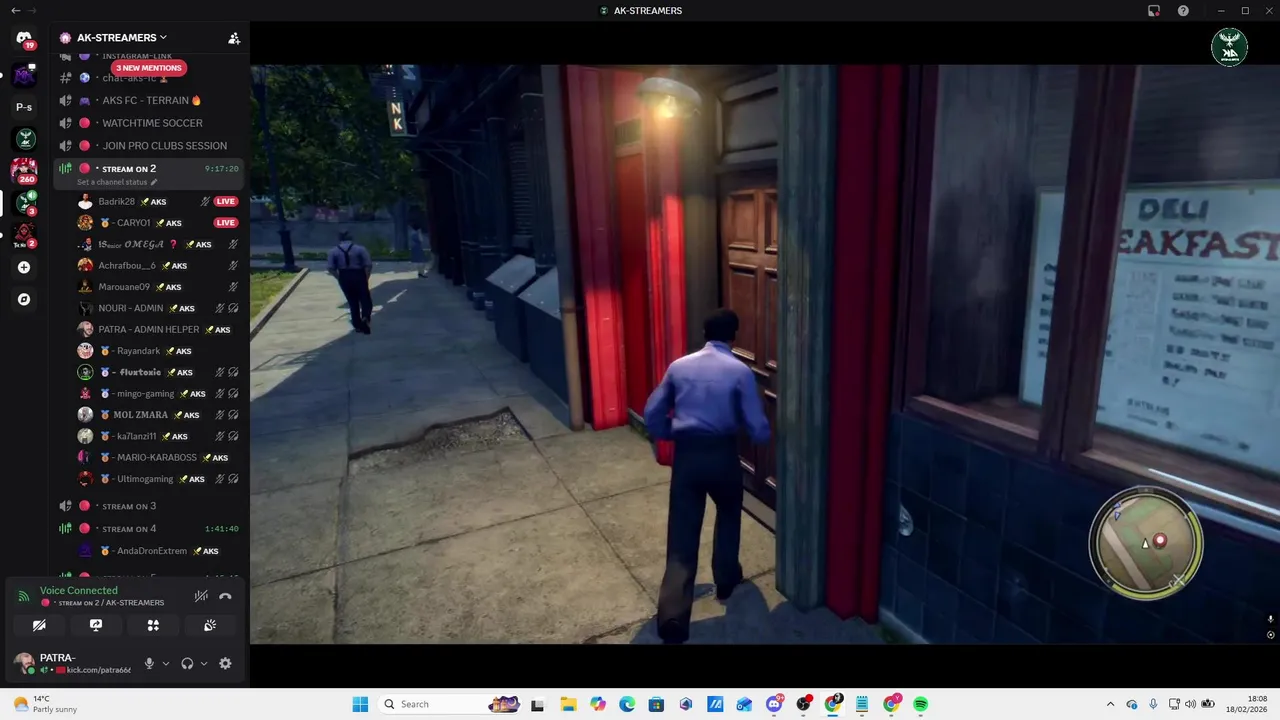Expand microphone input options arrow

point(166,663)
